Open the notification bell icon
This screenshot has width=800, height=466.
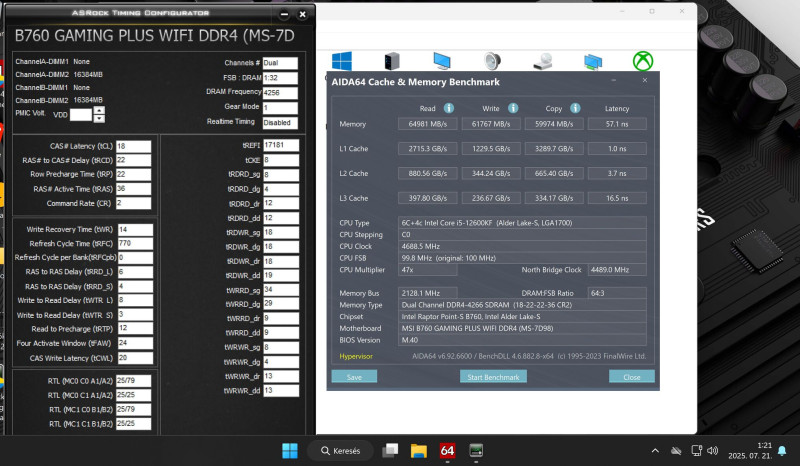tap(782, 451)
